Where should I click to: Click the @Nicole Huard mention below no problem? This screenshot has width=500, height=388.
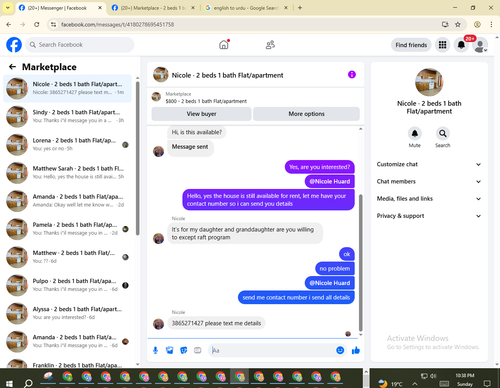pos(330,283)
